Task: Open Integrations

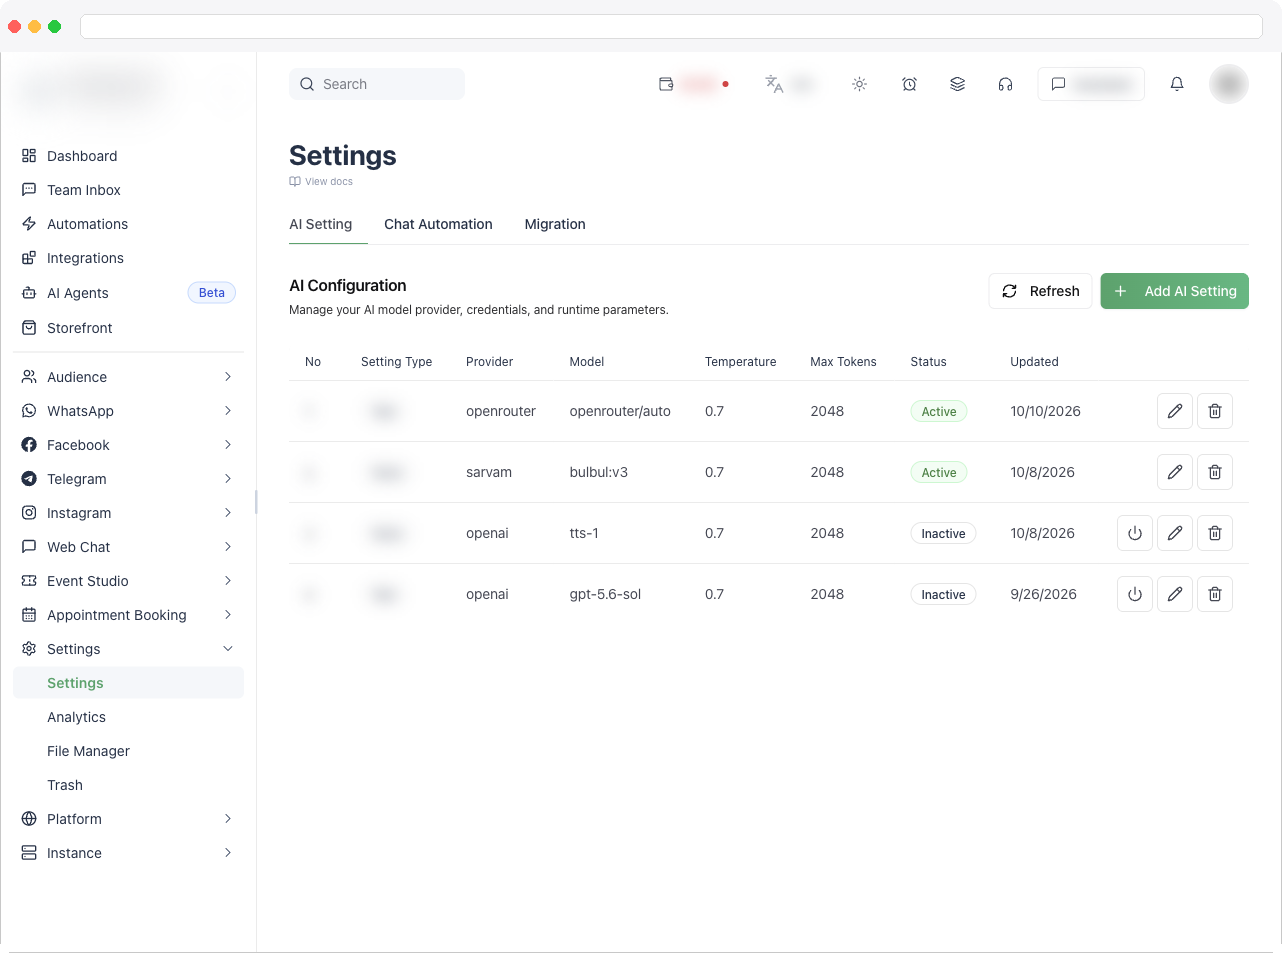Action: tap(128, 258)
